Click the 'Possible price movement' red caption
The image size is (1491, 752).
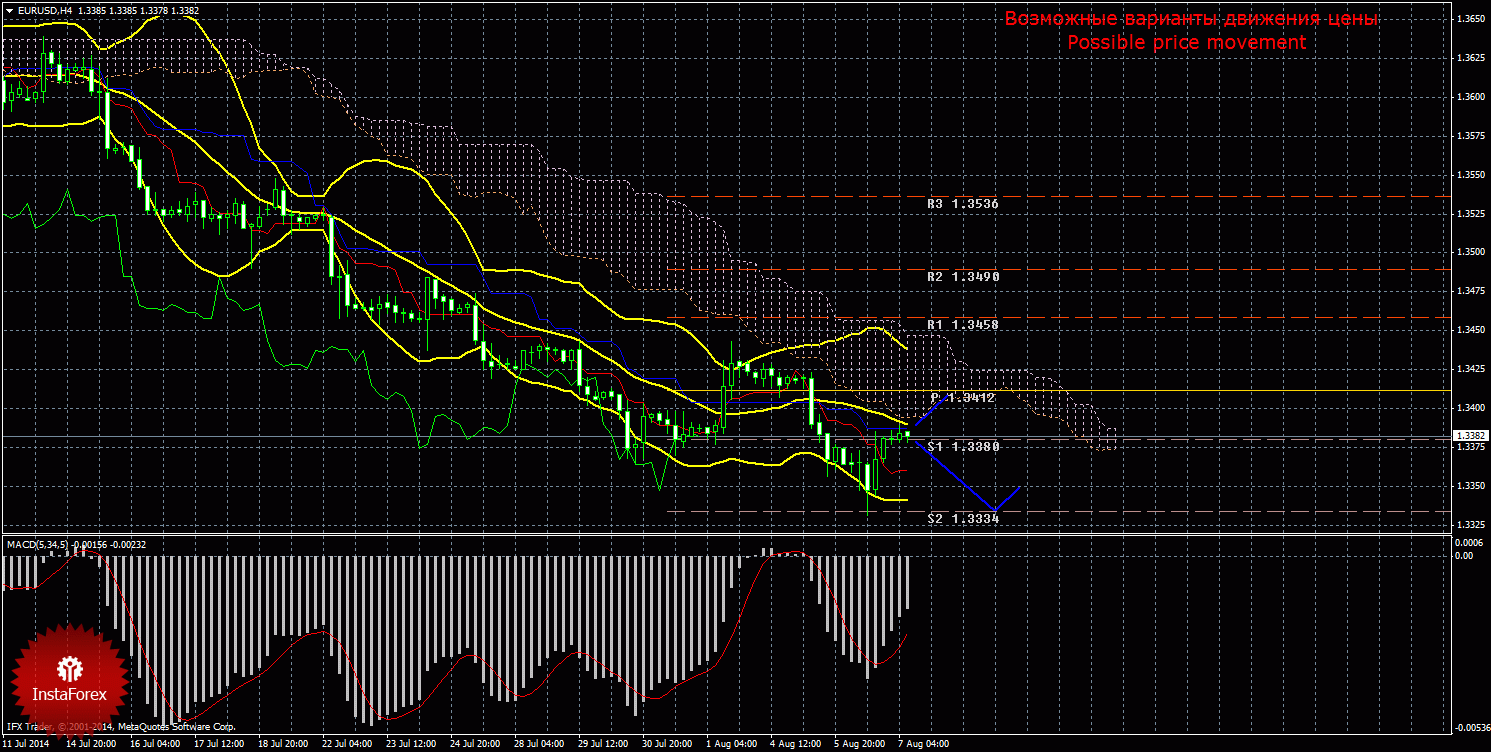(x=1186, y=42)
